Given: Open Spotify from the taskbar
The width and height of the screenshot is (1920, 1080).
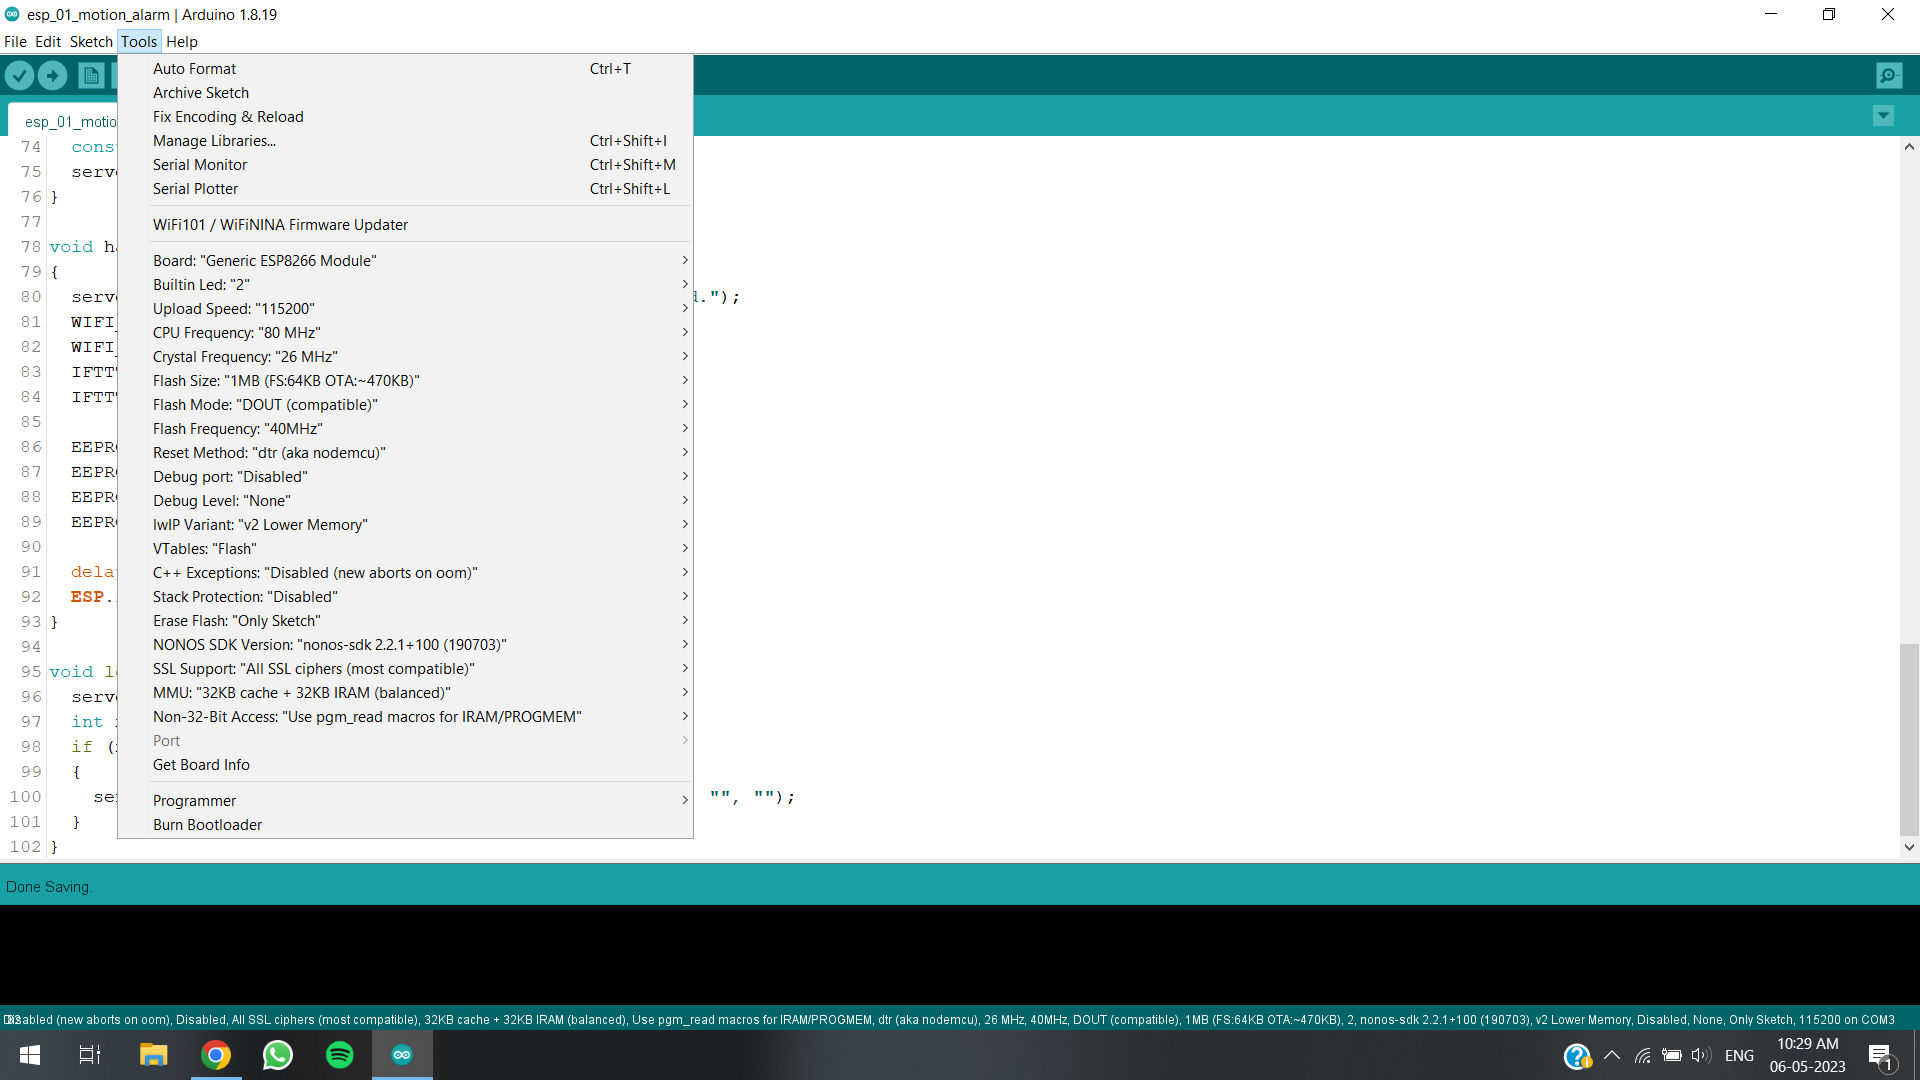Looking at the screenshot, I should click(x=339, y=1054).
